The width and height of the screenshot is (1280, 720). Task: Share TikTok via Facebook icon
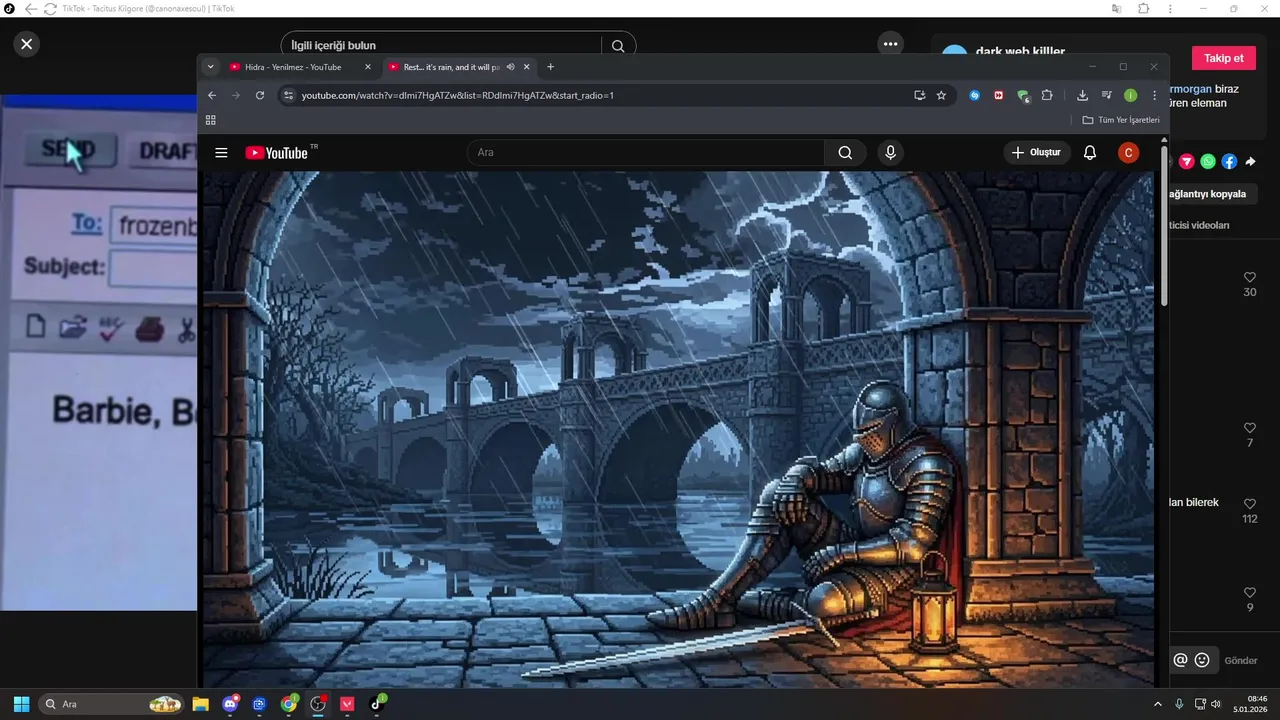(x=1229, y=162)
